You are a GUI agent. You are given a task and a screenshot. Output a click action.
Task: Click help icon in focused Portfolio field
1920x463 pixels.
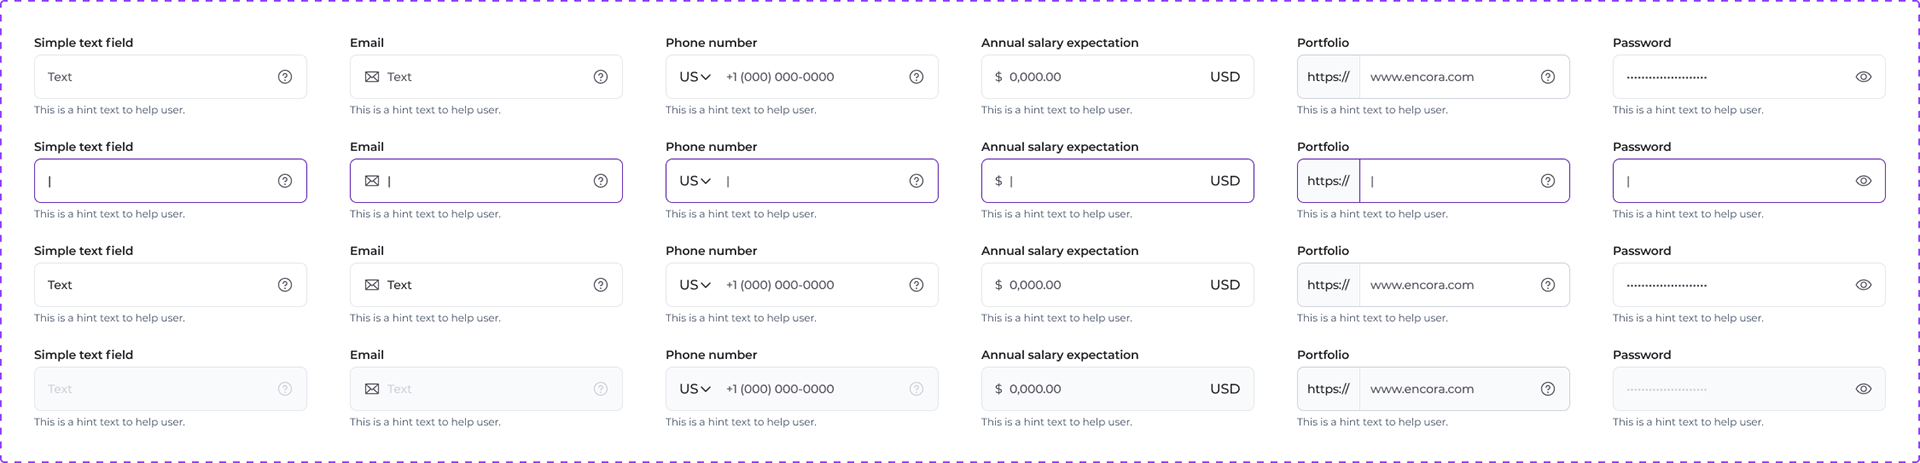[1548, 181]
